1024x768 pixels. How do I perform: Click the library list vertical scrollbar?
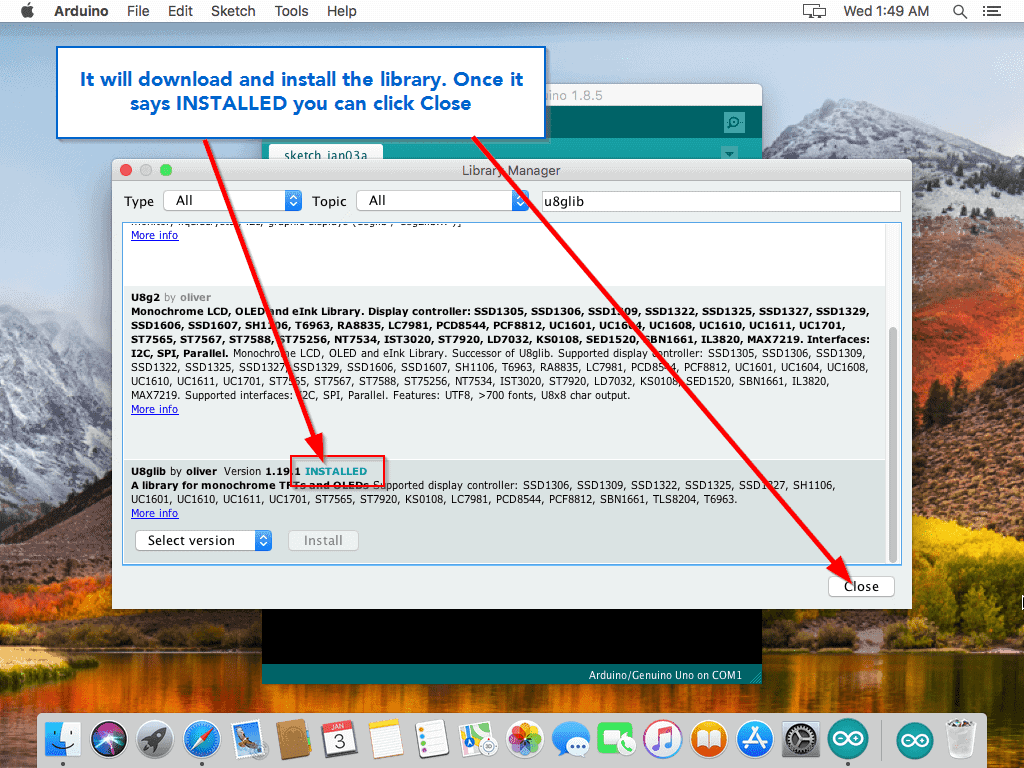tap(893, 444)
